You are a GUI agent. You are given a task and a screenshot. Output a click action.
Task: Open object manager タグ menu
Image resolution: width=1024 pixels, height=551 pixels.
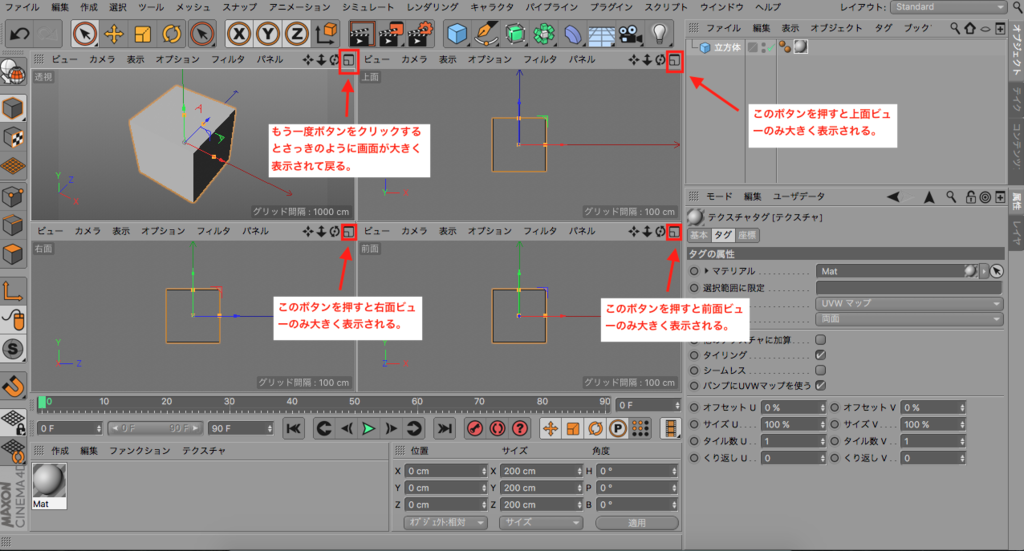pos(883,28)
